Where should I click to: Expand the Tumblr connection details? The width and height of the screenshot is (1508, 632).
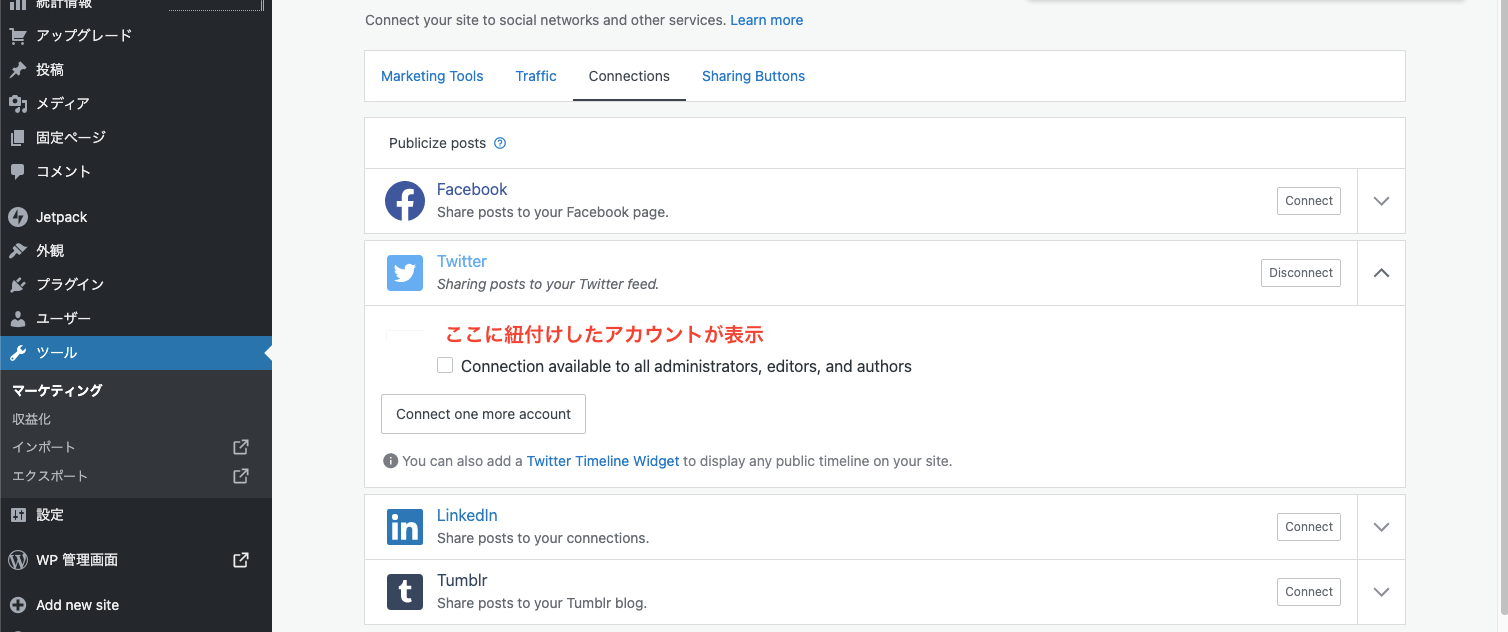pos(1382,592)
